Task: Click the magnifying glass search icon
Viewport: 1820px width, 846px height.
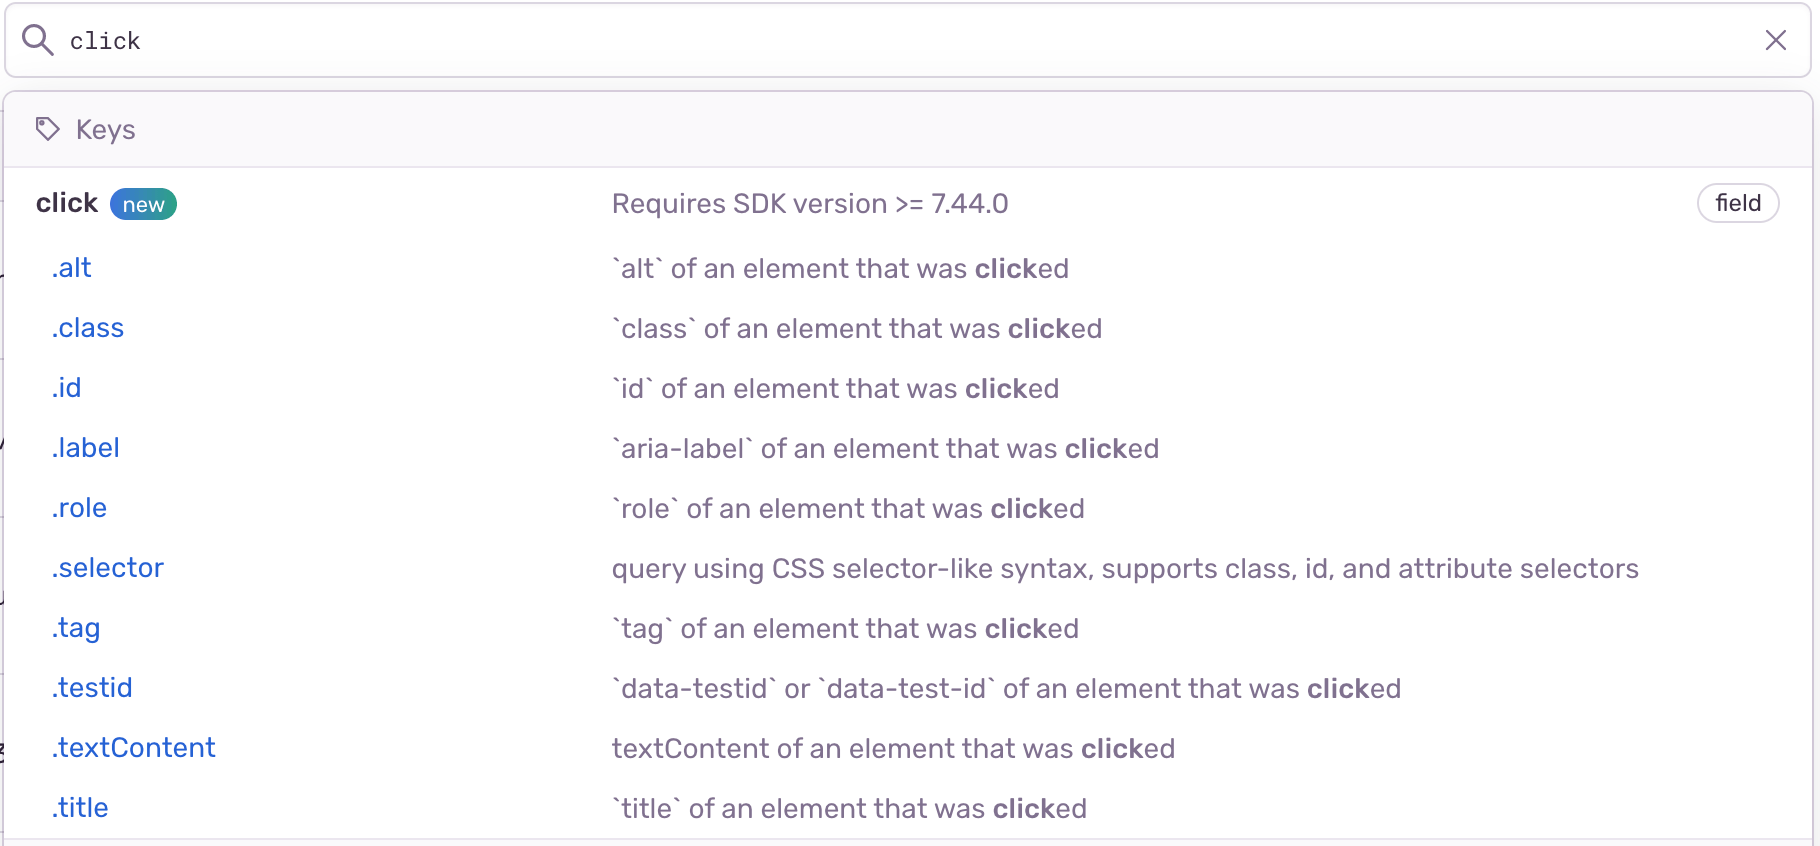Action: click(37, 39)
